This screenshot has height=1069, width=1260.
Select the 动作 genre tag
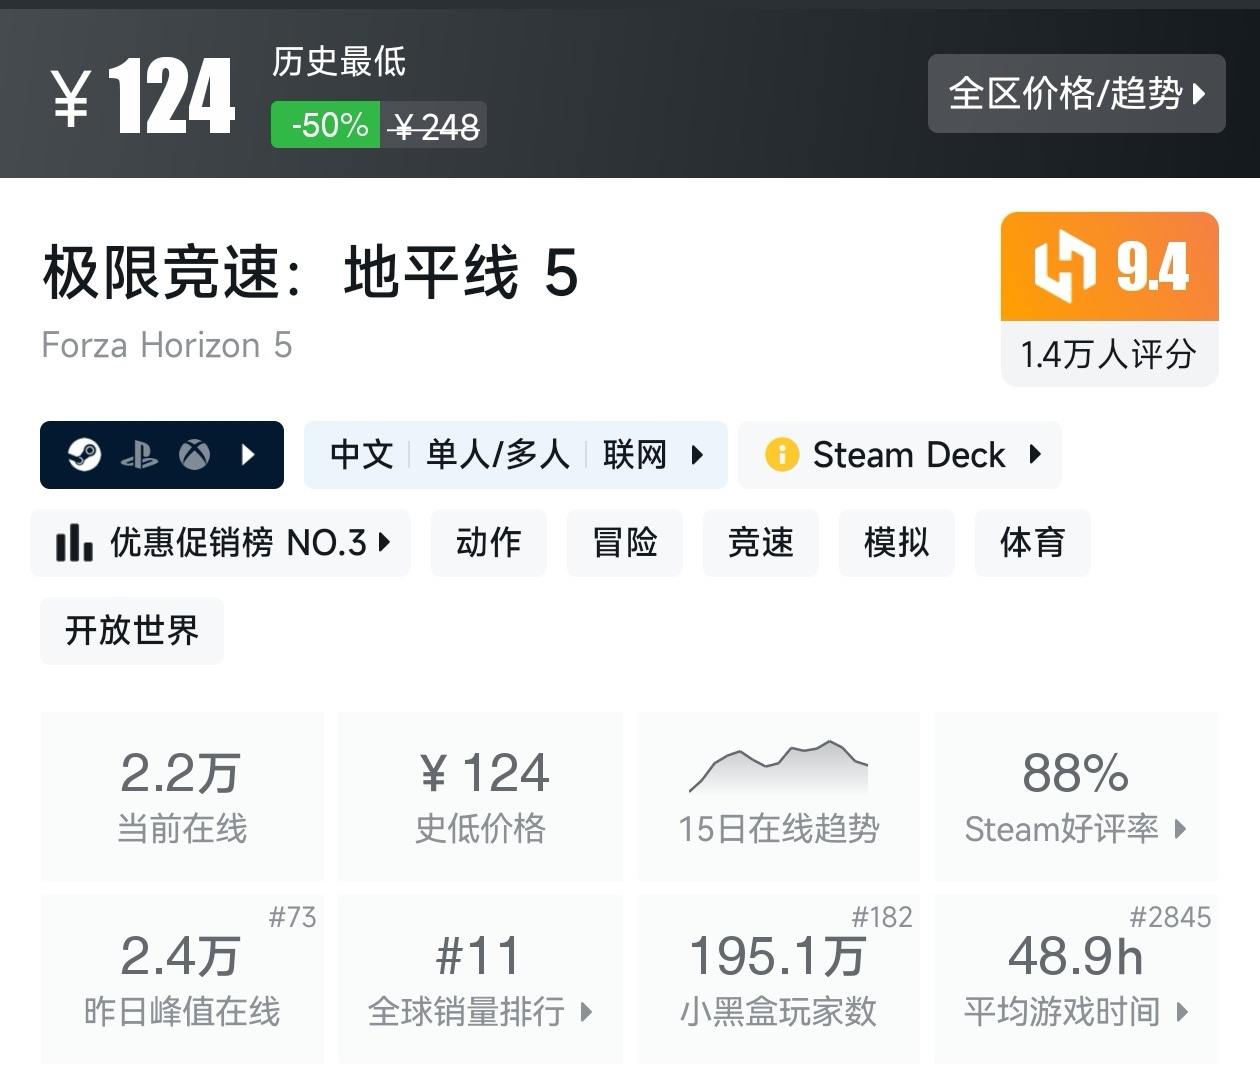tap(489, 542)
